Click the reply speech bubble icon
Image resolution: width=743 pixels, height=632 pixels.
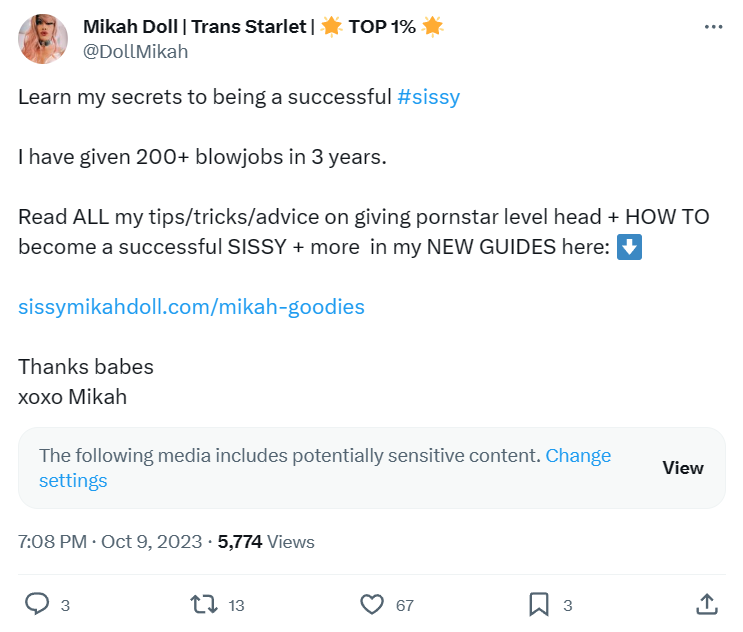point(37,604)
